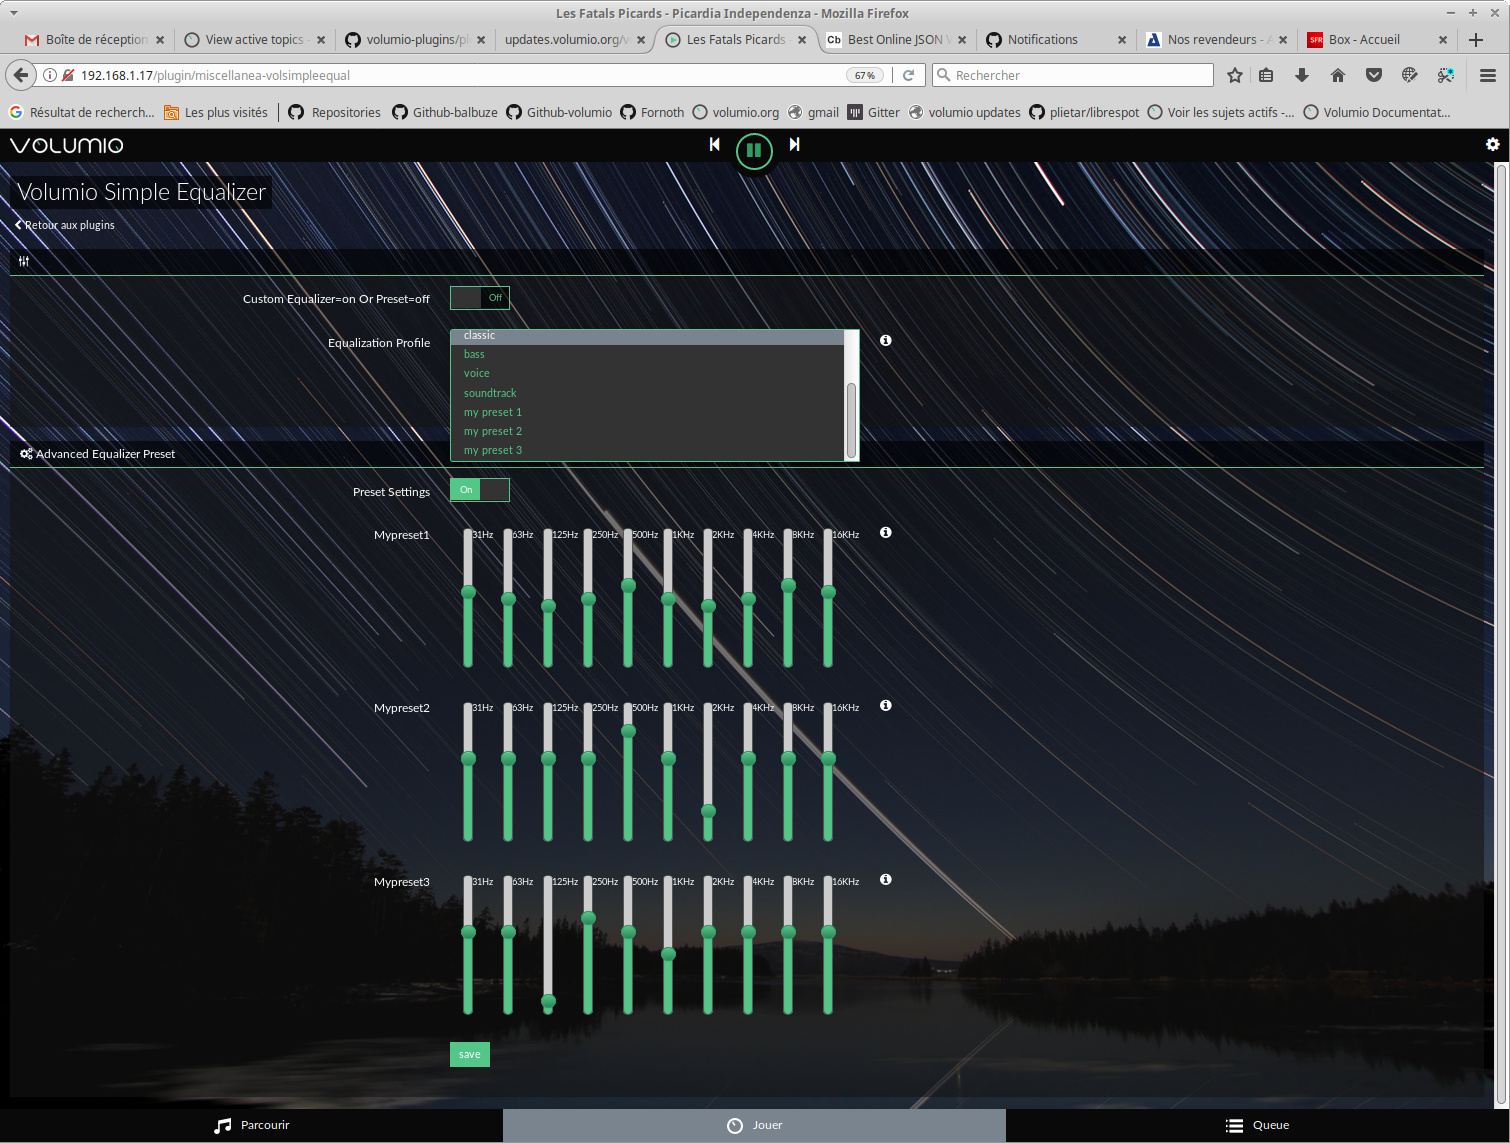Switch to Best Online JSON tab
The image size is (1510, 1143).
point(895,40)
